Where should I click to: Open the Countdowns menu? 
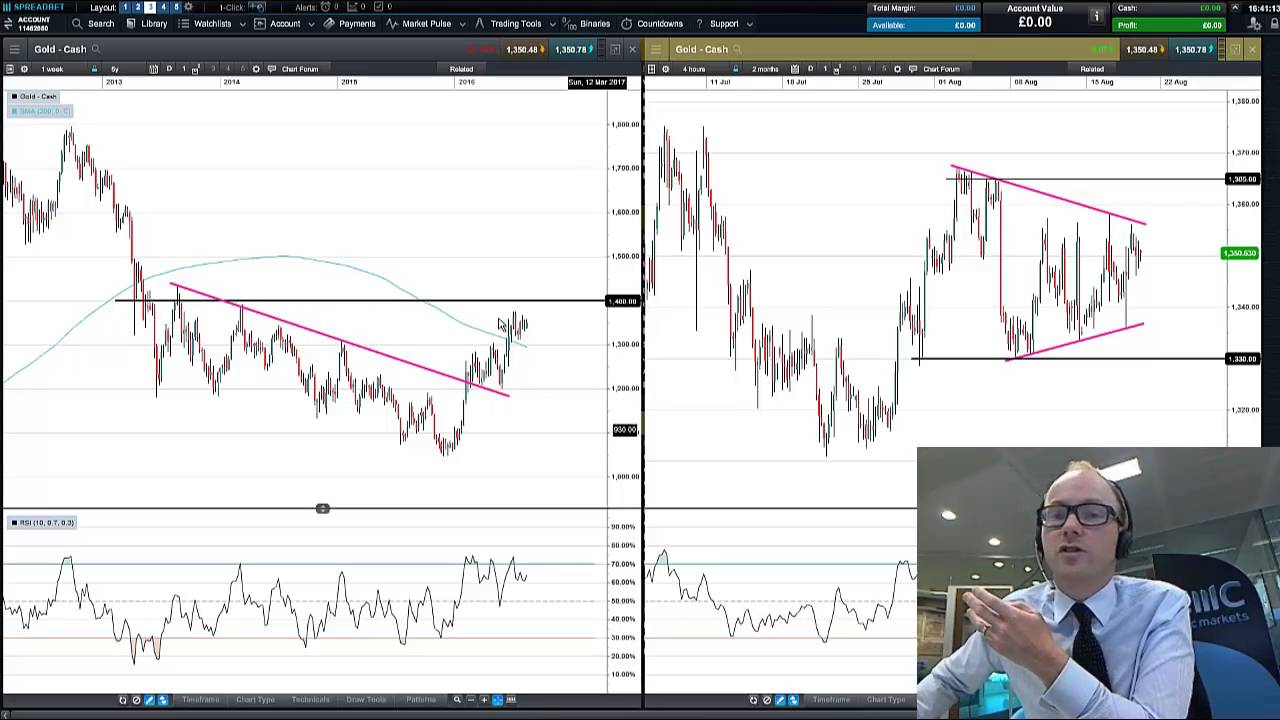coord(652,24)
